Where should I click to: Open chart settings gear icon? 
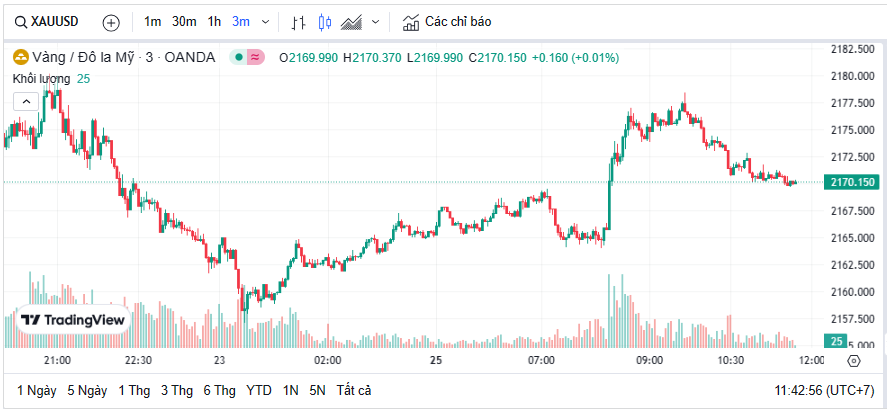point(853,361)
